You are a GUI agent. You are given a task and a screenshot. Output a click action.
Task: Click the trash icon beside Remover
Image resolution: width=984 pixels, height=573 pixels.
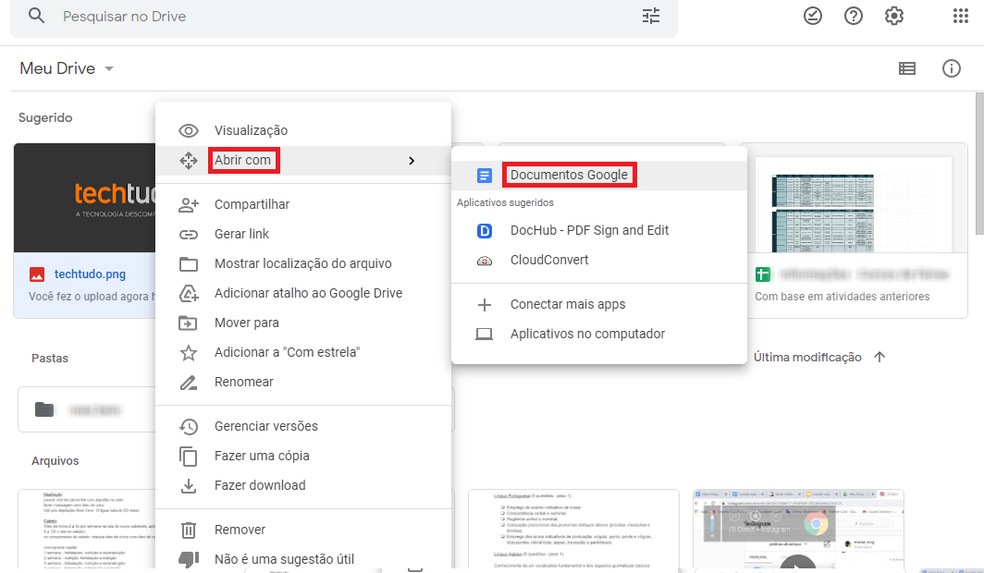(188, 530)
